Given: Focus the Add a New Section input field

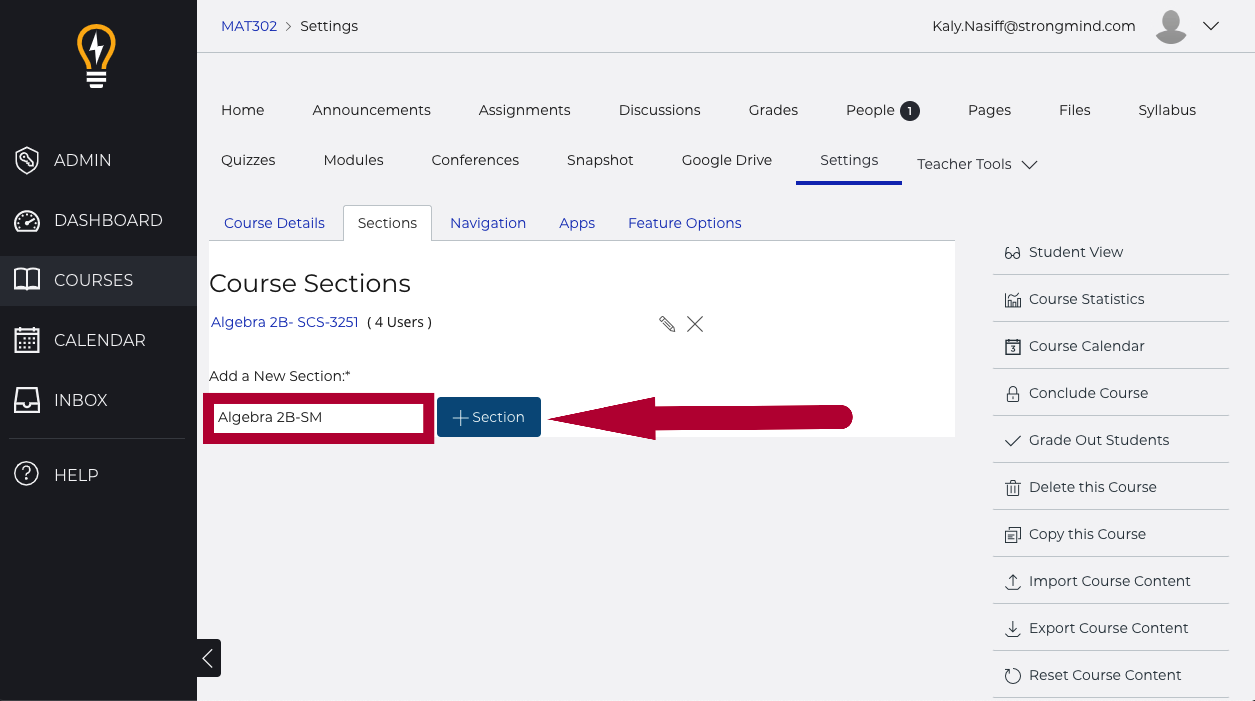Looking at the screenshot, I should pyautogui.click(x=319, y=417).
